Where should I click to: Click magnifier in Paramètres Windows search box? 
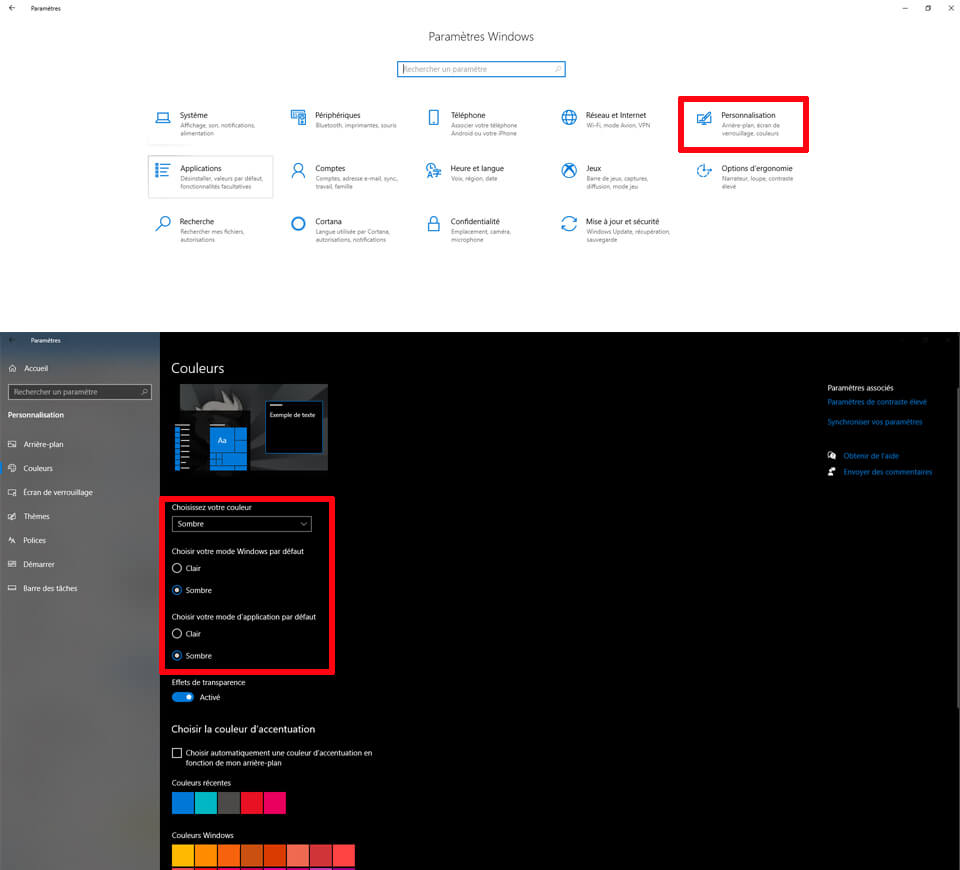click(558, 69)
